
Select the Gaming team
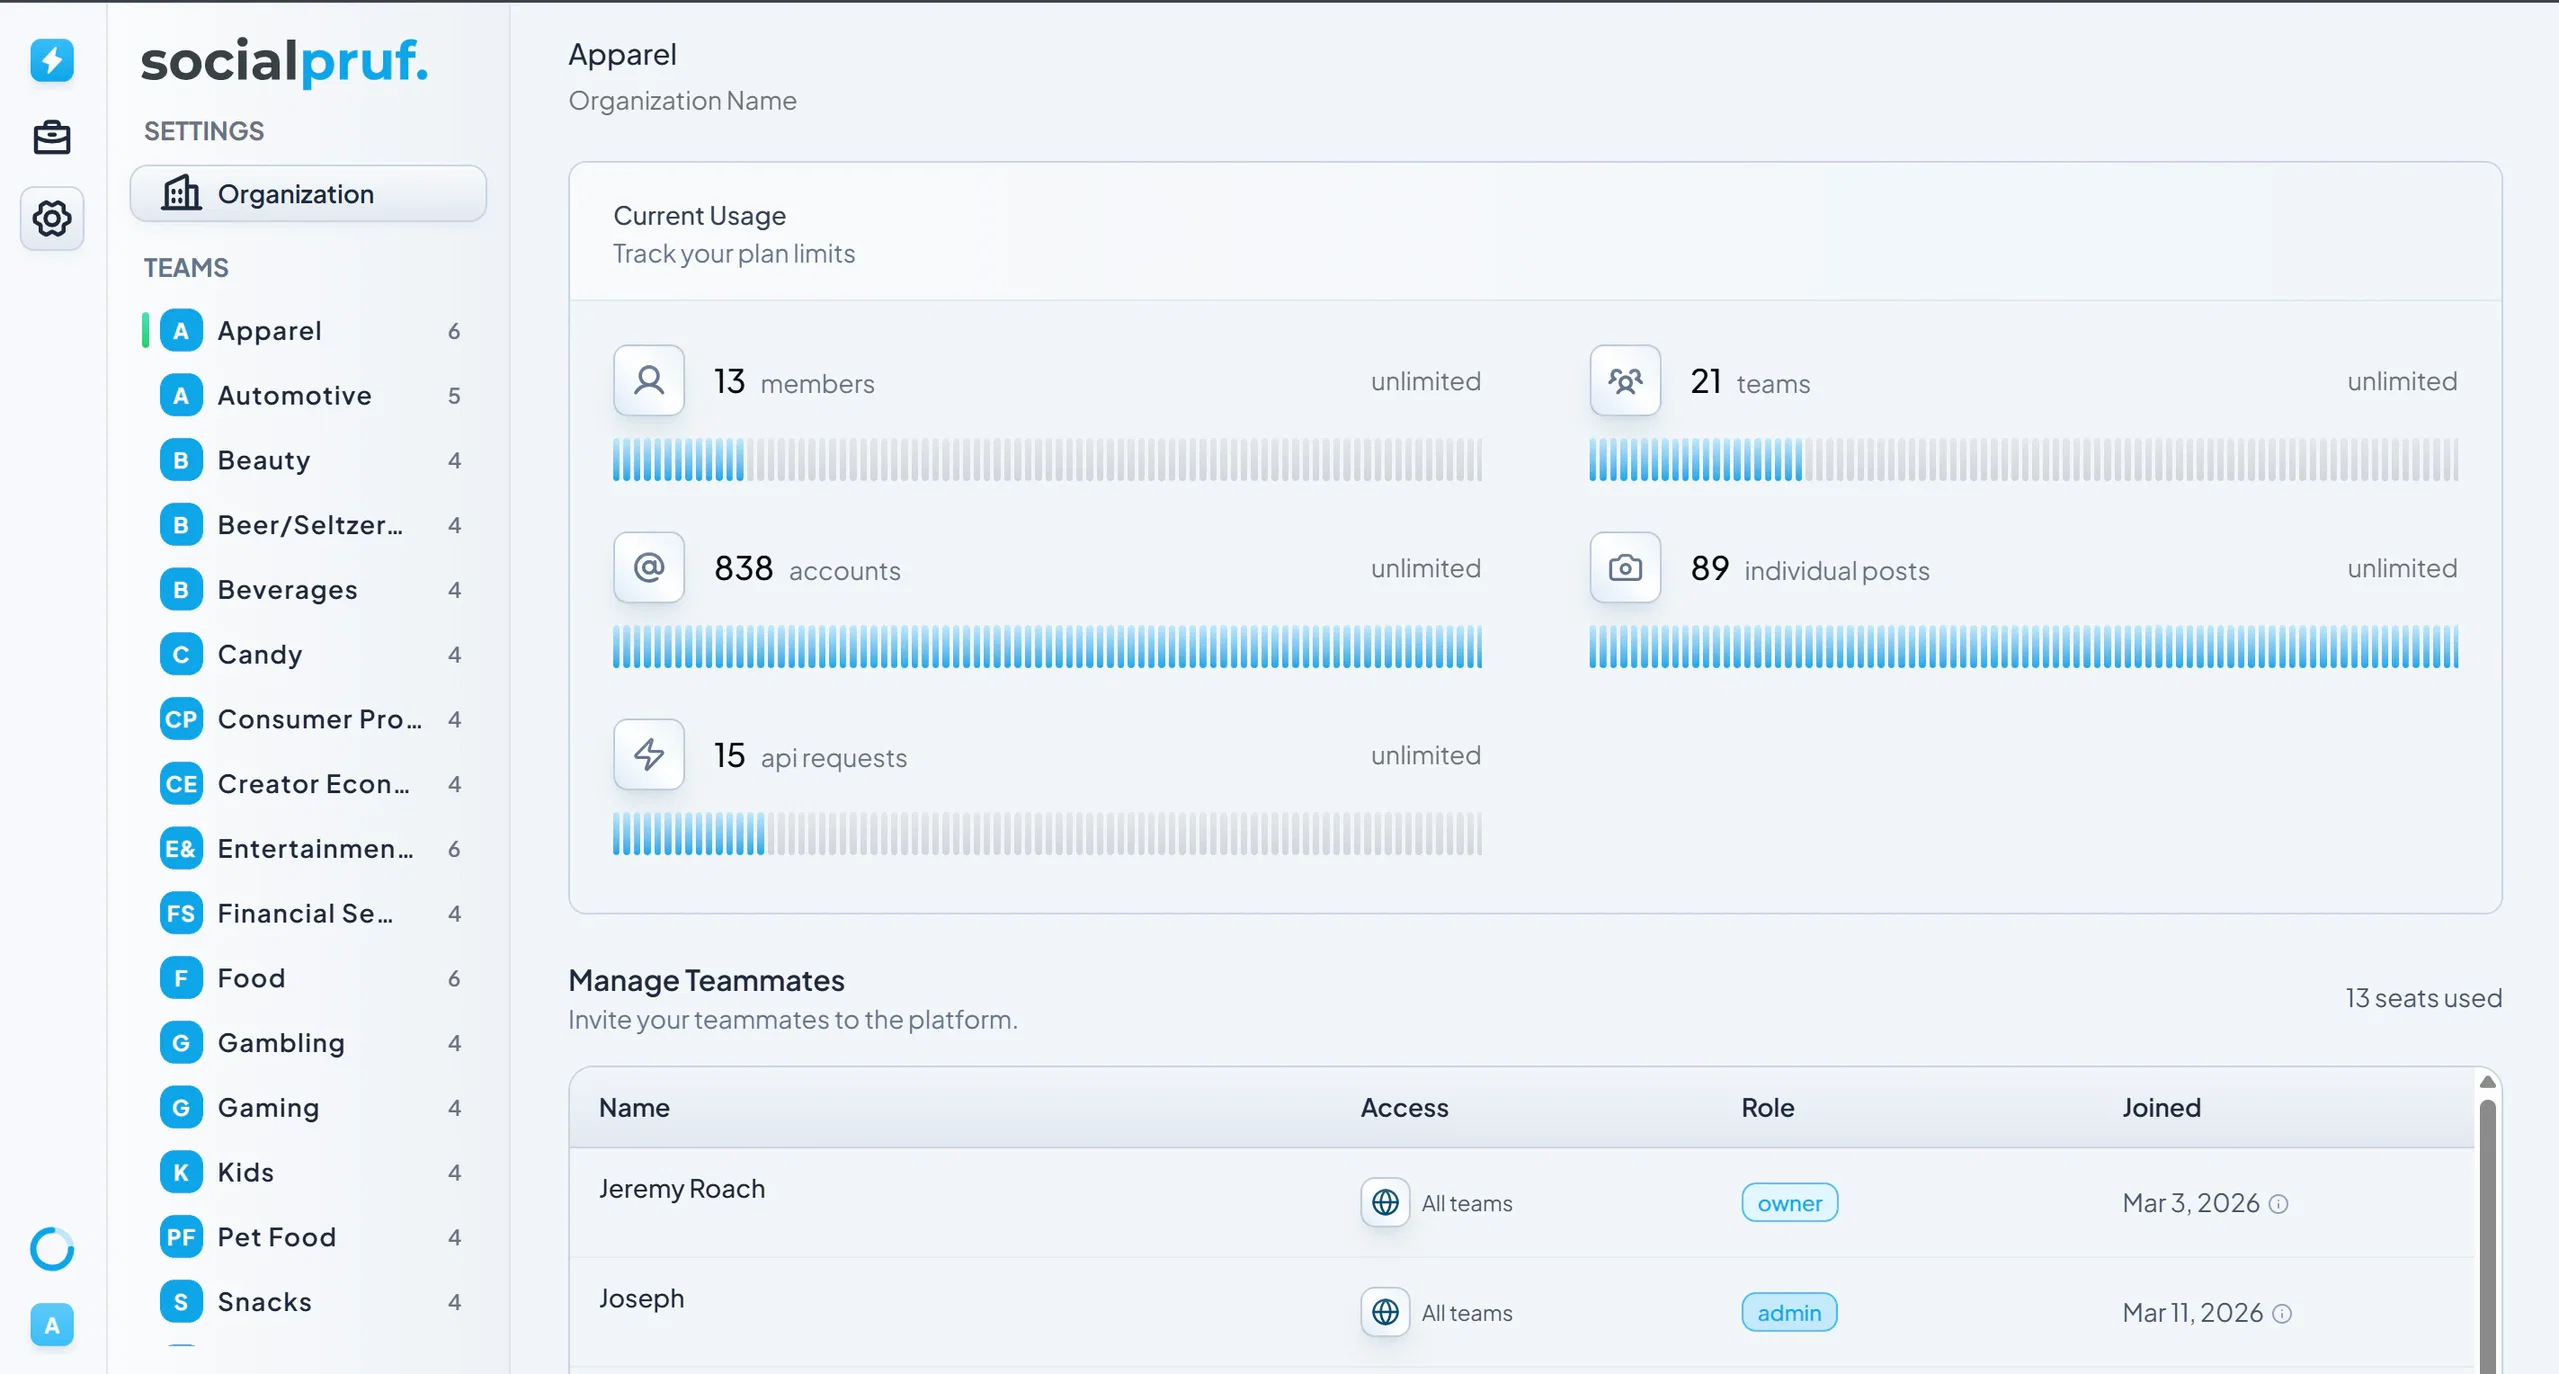point(310,1107)
